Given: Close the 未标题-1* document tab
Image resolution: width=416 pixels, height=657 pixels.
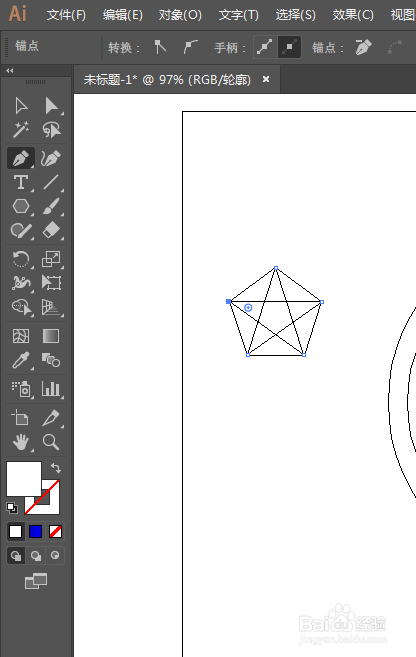Looking at the screenshot, I should tap(266, 79).
